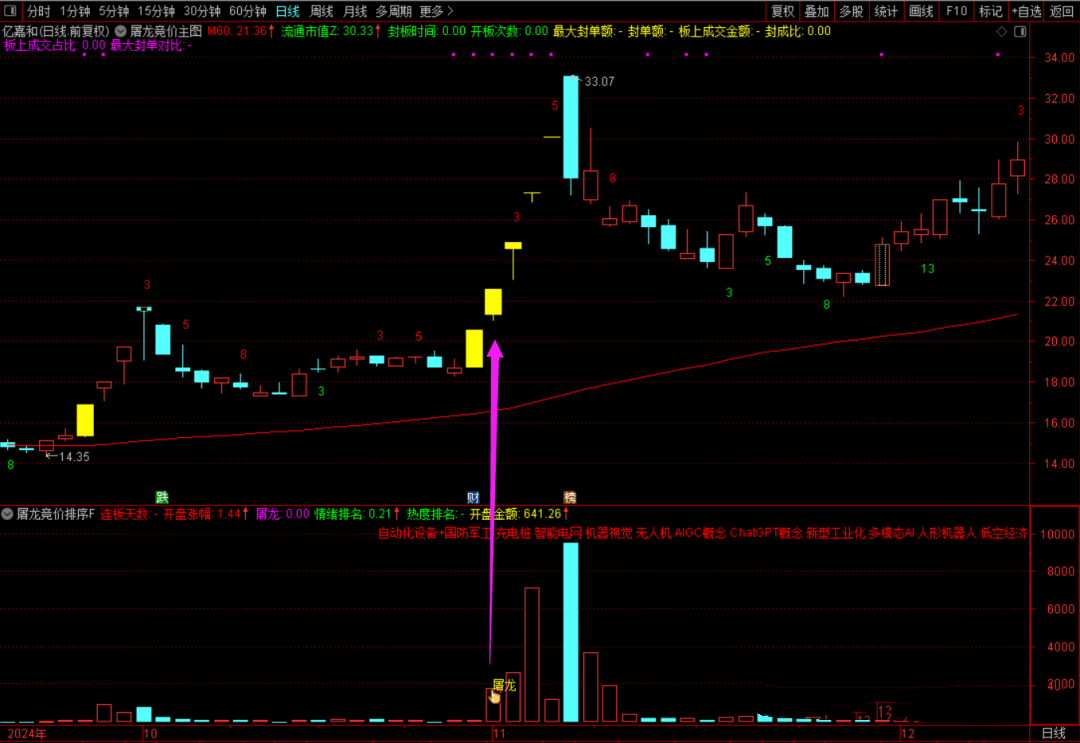Click the M60: 21.36 indicator value
Image resolution: width=1080 pixels, height=743 pixels.
point(241,31)
